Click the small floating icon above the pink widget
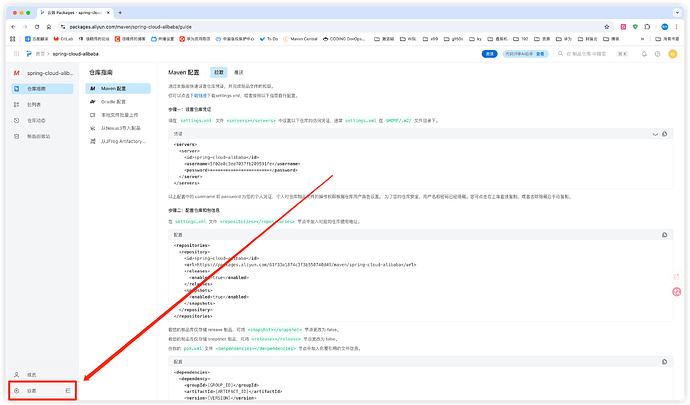 [677, 276]
